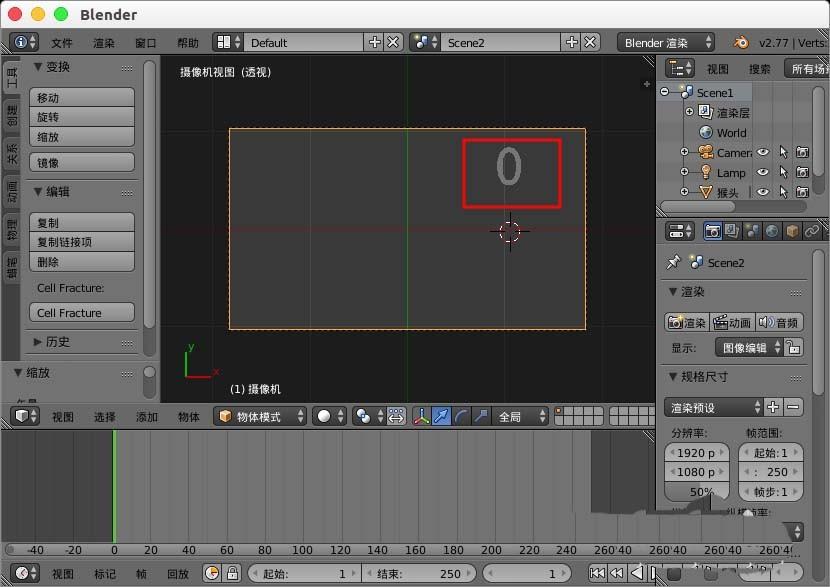Select the World properties tab globe icon
The height and width of the screenshot is (587, 830).
770,231
